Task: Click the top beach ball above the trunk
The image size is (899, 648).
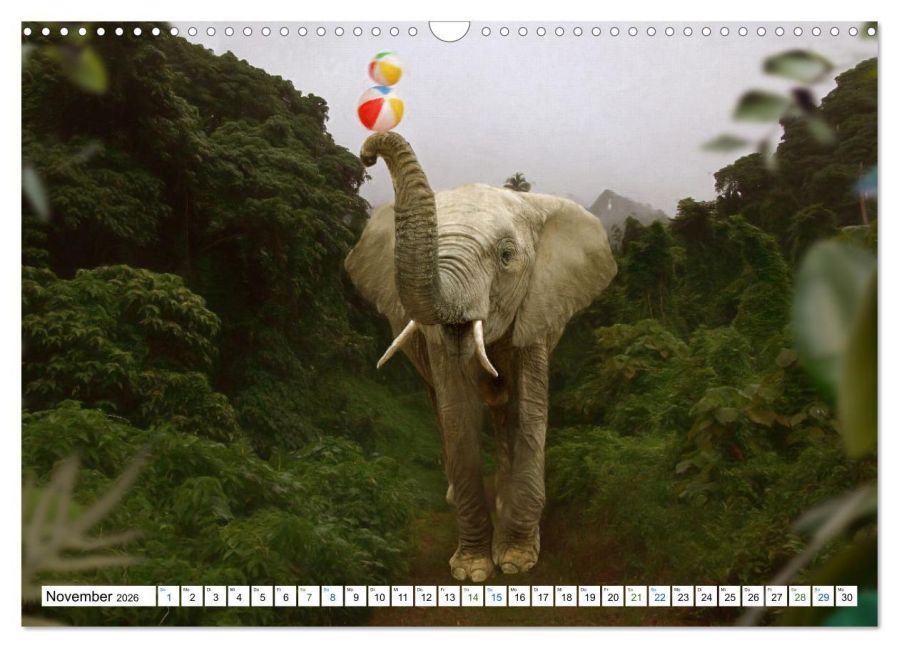Action: tap(385, 69)
